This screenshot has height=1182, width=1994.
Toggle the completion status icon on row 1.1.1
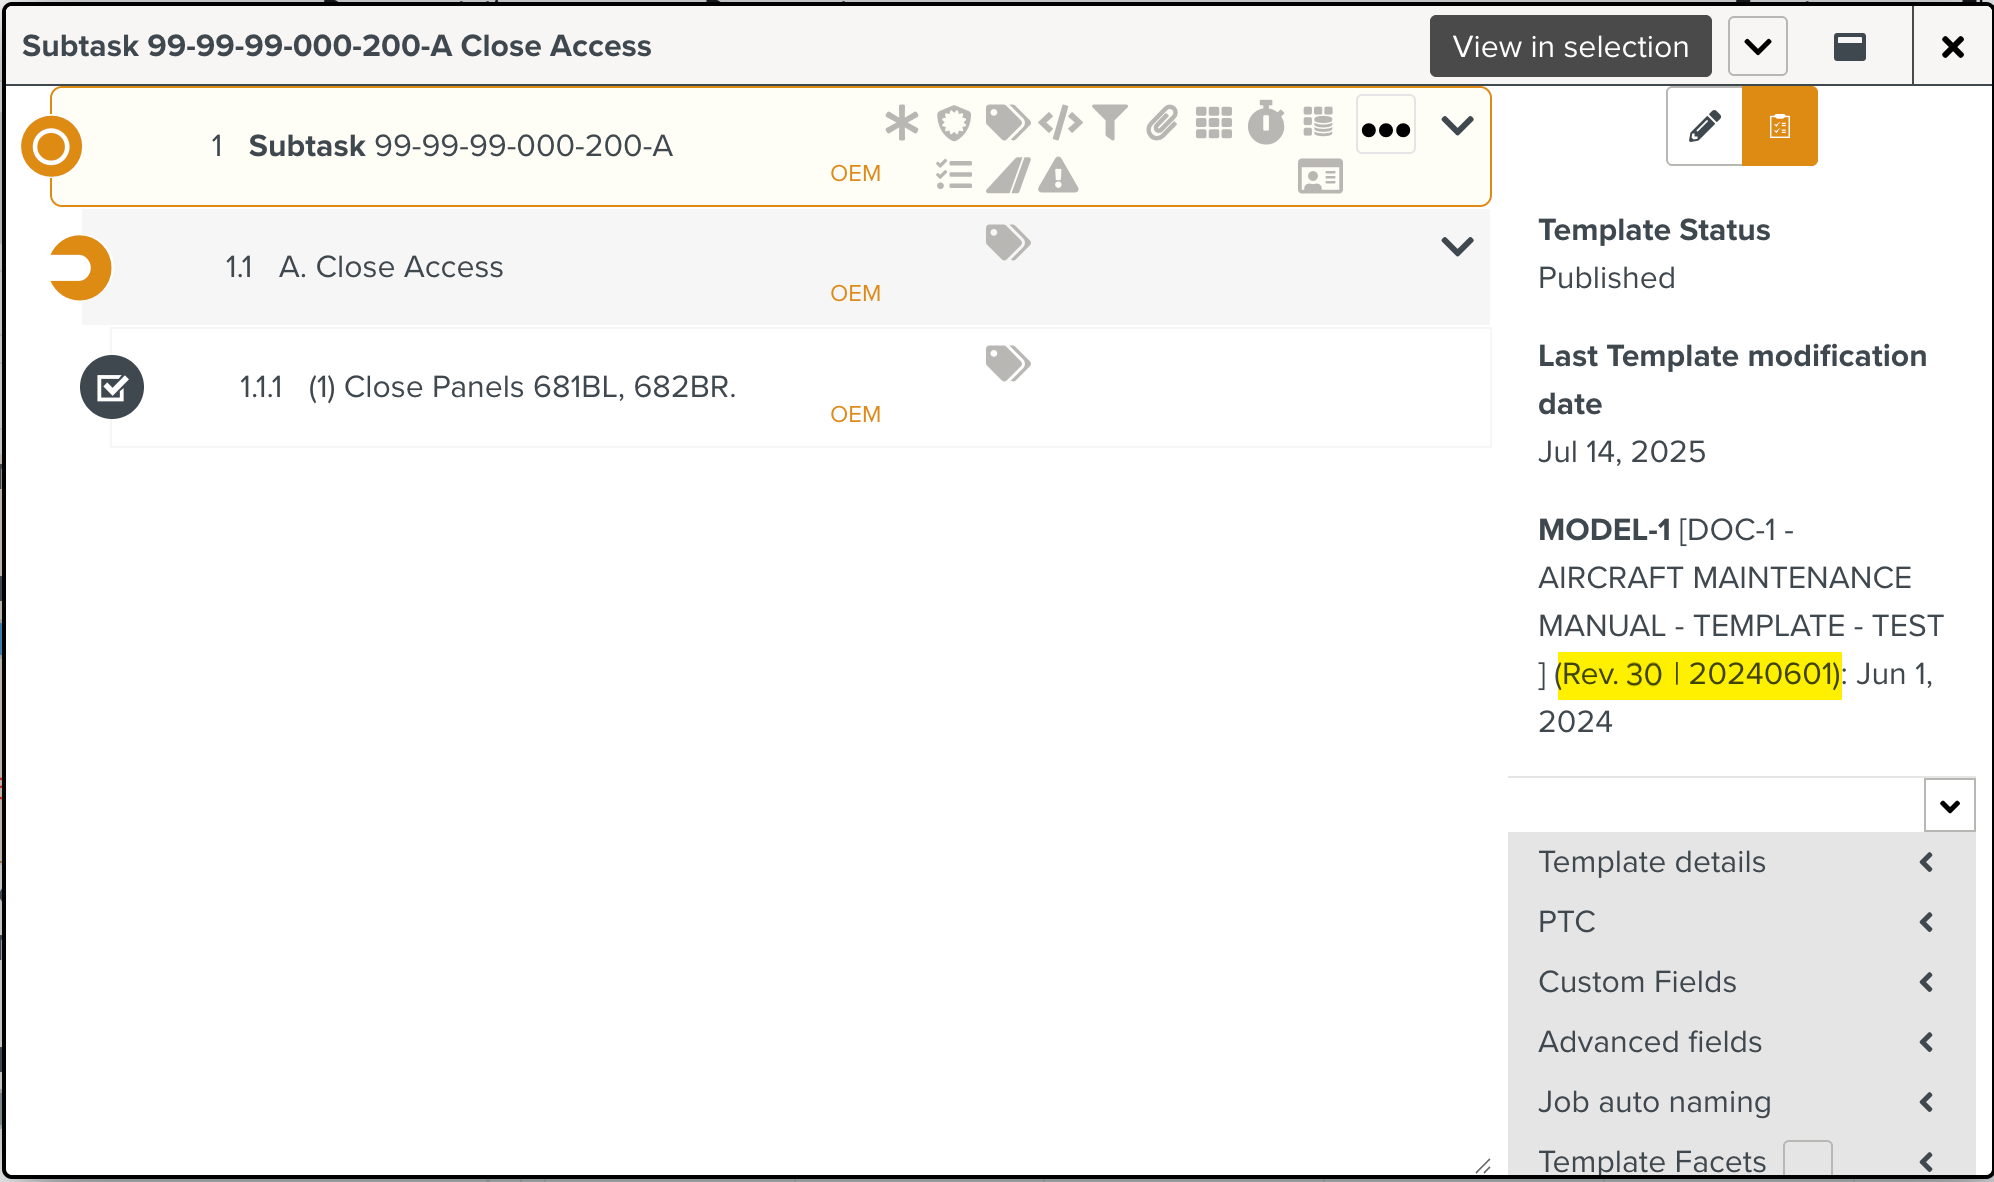112,387
